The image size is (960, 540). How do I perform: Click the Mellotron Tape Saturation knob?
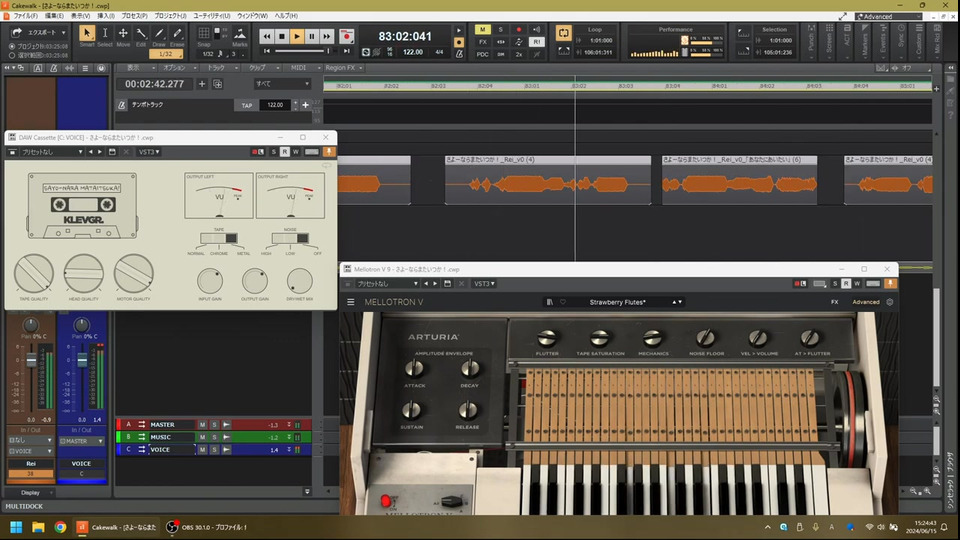pos(600,337)
